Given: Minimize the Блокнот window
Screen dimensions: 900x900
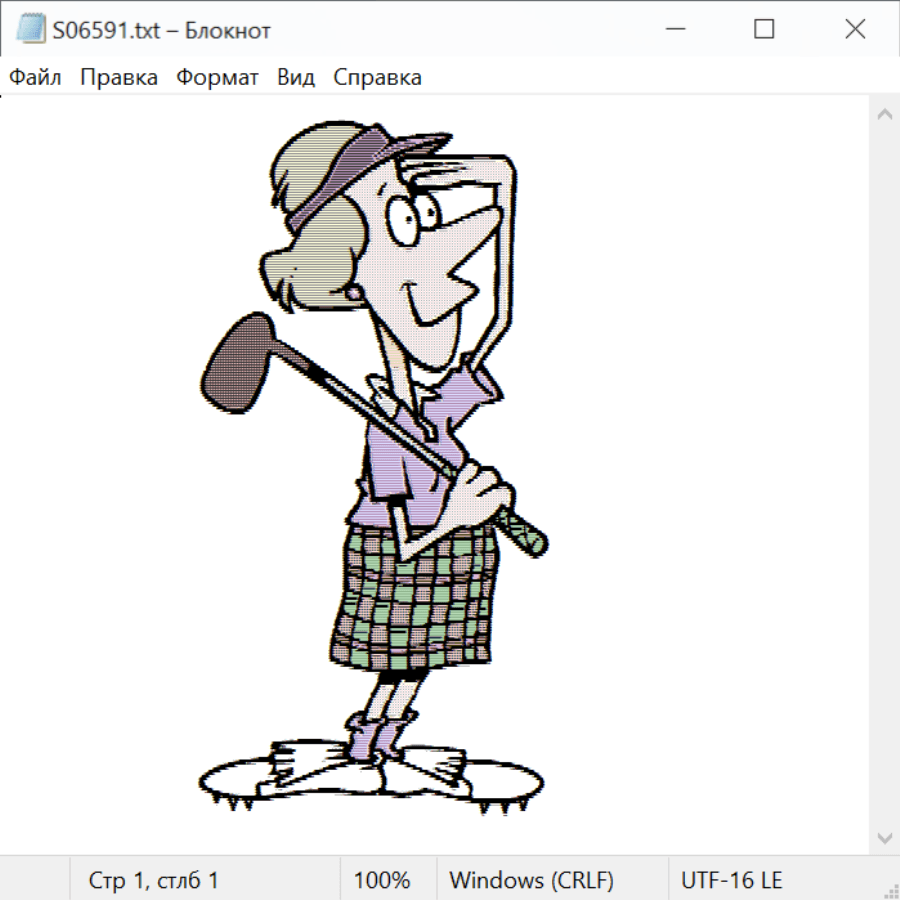Looking at the screenshot, I should (673, 30).
